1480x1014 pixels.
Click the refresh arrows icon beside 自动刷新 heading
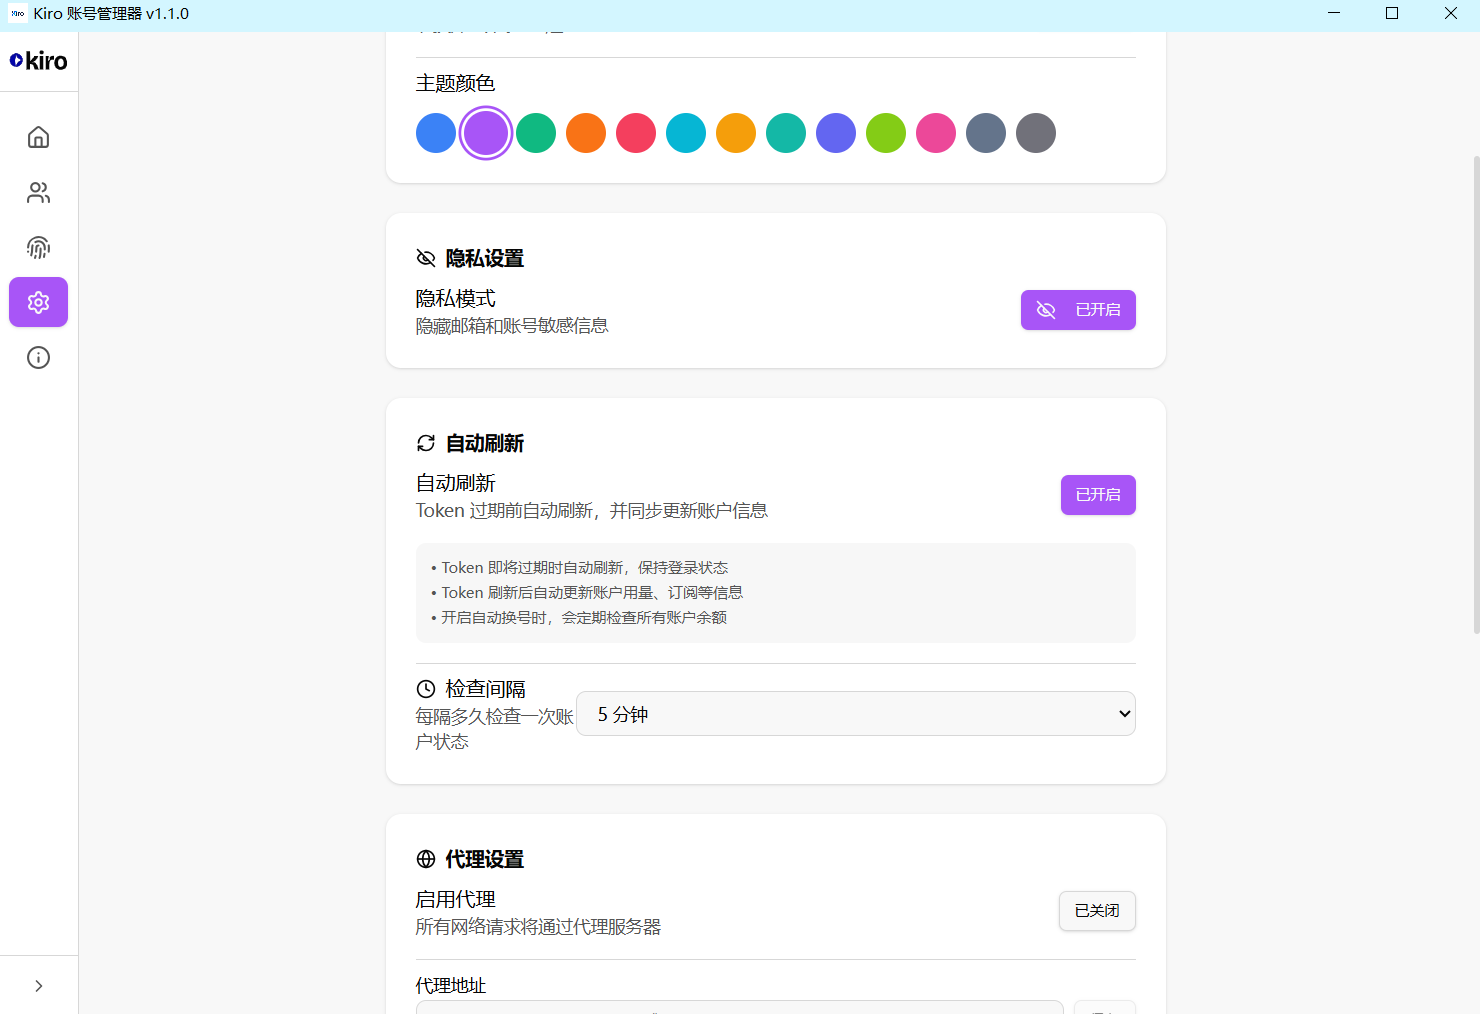pos(426,443)
